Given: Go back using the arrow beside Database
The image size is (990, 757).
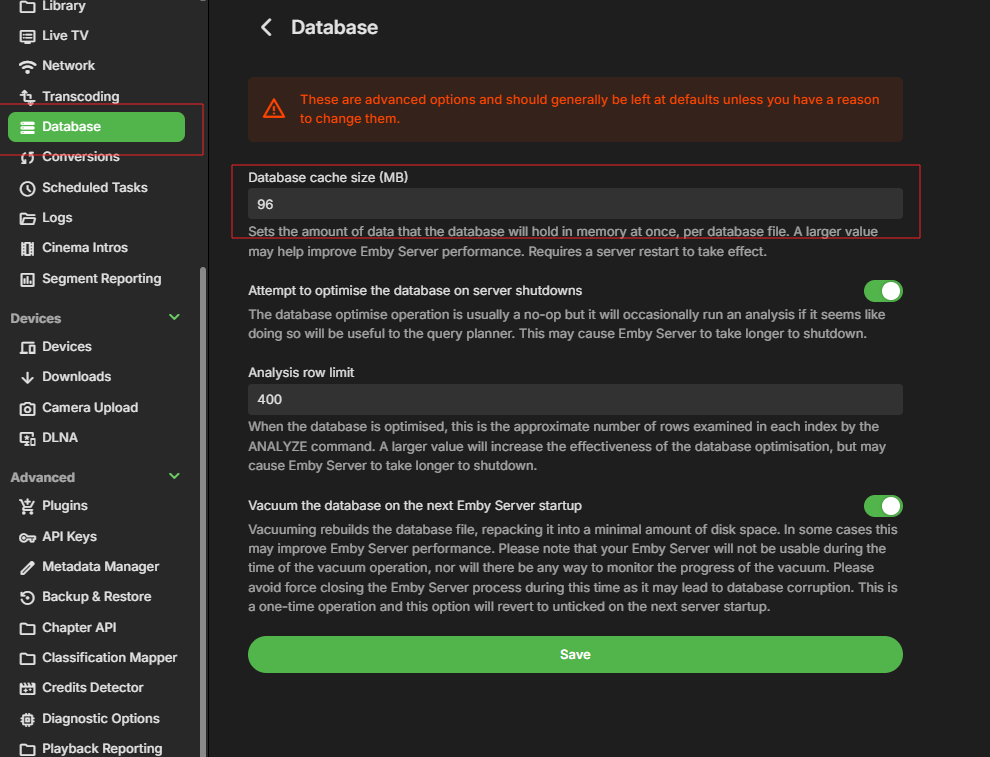Looking at the screenshot, I should point(266,27).
